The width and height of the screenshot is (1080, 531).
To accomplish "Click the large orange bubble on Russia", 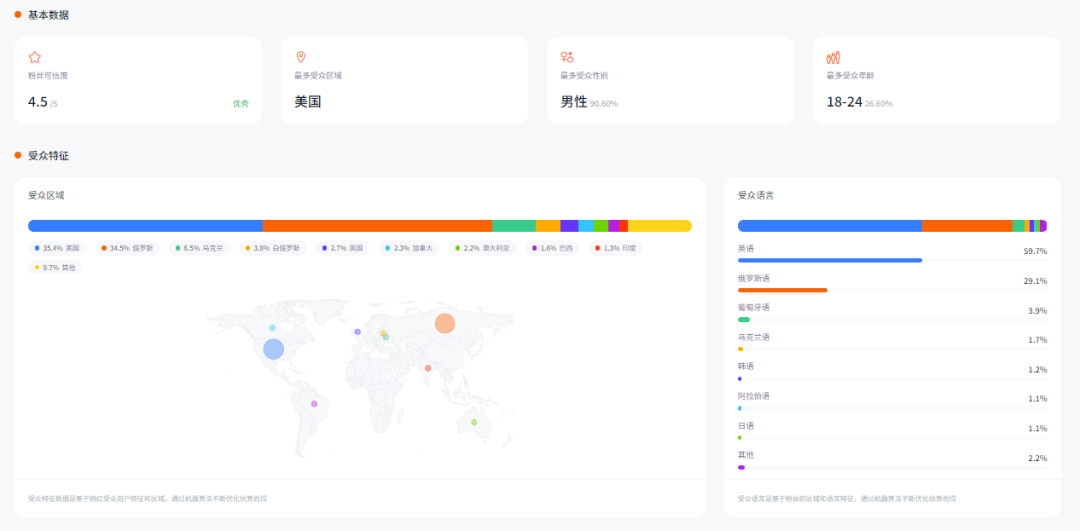I will tap(445, 323).
